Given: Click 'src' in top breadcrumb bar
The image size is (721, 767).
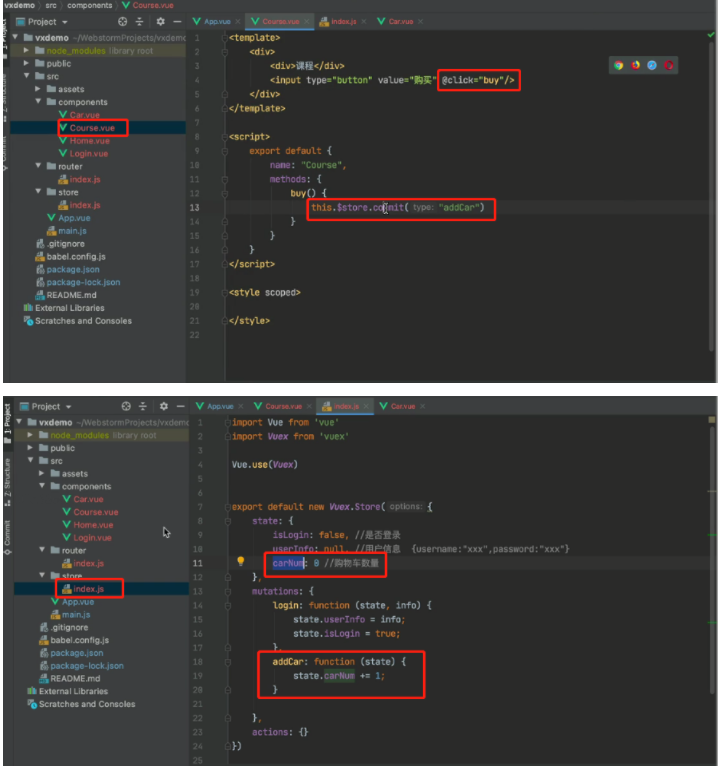Looking at the screenshot, I should [51, 5].
